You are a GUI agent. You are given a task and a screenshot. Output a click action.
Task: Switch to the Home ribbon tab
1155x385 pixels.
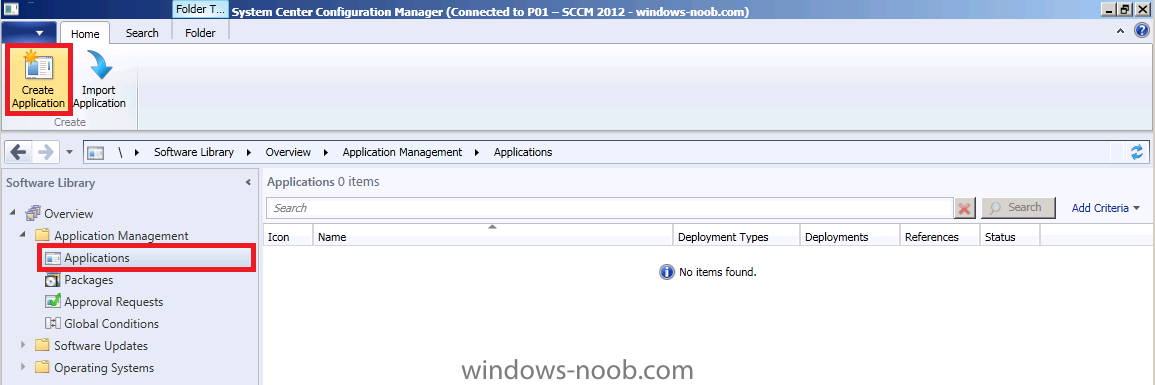tap(85, 33)
